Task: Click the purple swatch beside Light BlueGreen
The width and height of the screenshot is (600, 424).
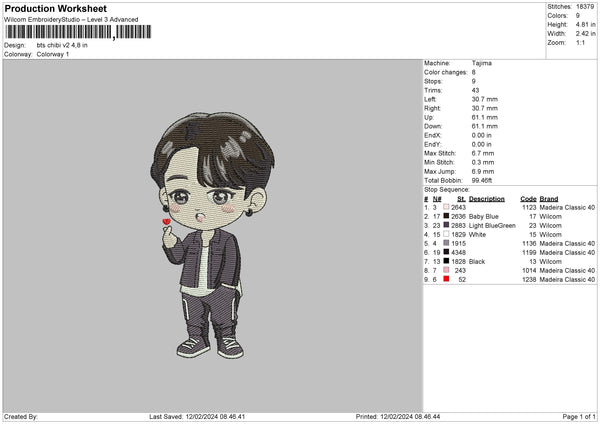Action: tap(446, 225)
